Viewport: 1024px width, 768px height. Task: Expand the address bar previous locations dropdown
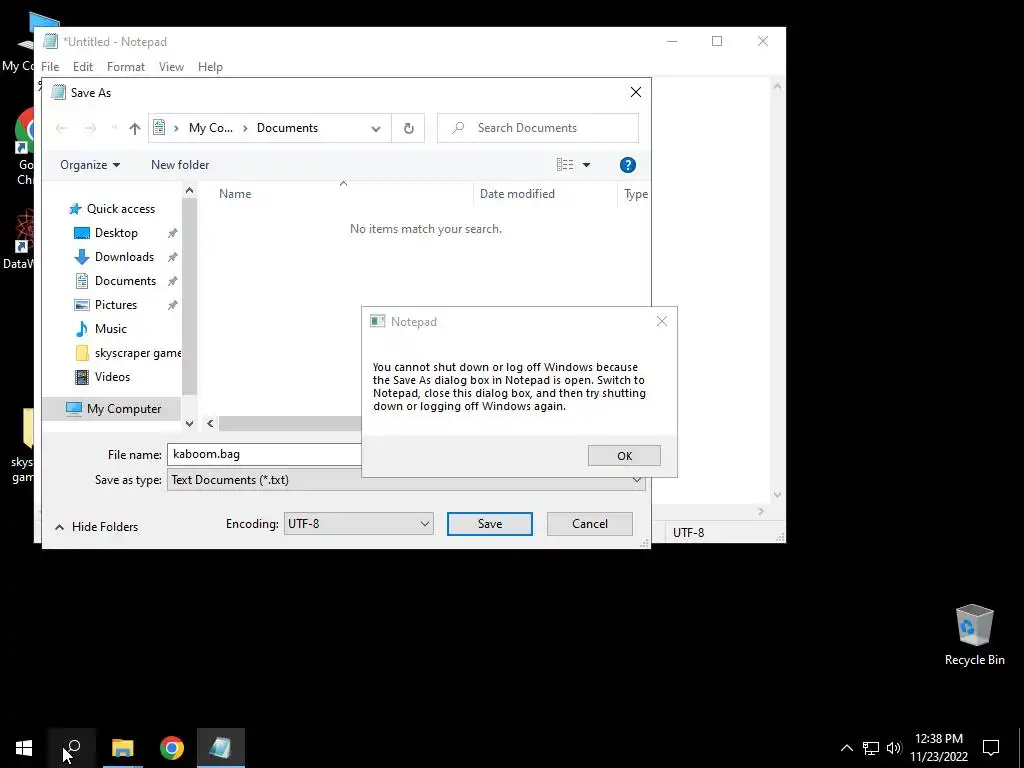click(x=376, y=129)
